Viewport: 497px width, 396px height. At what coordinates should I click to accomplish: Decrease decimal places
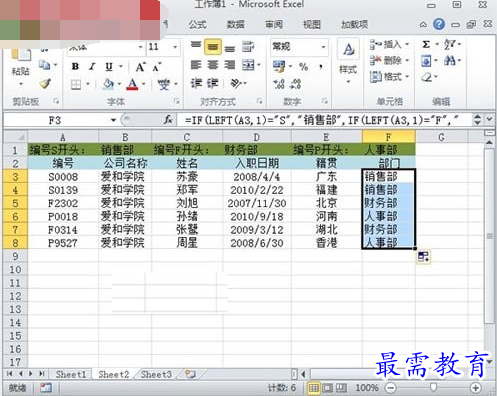(x=296, y=84)
